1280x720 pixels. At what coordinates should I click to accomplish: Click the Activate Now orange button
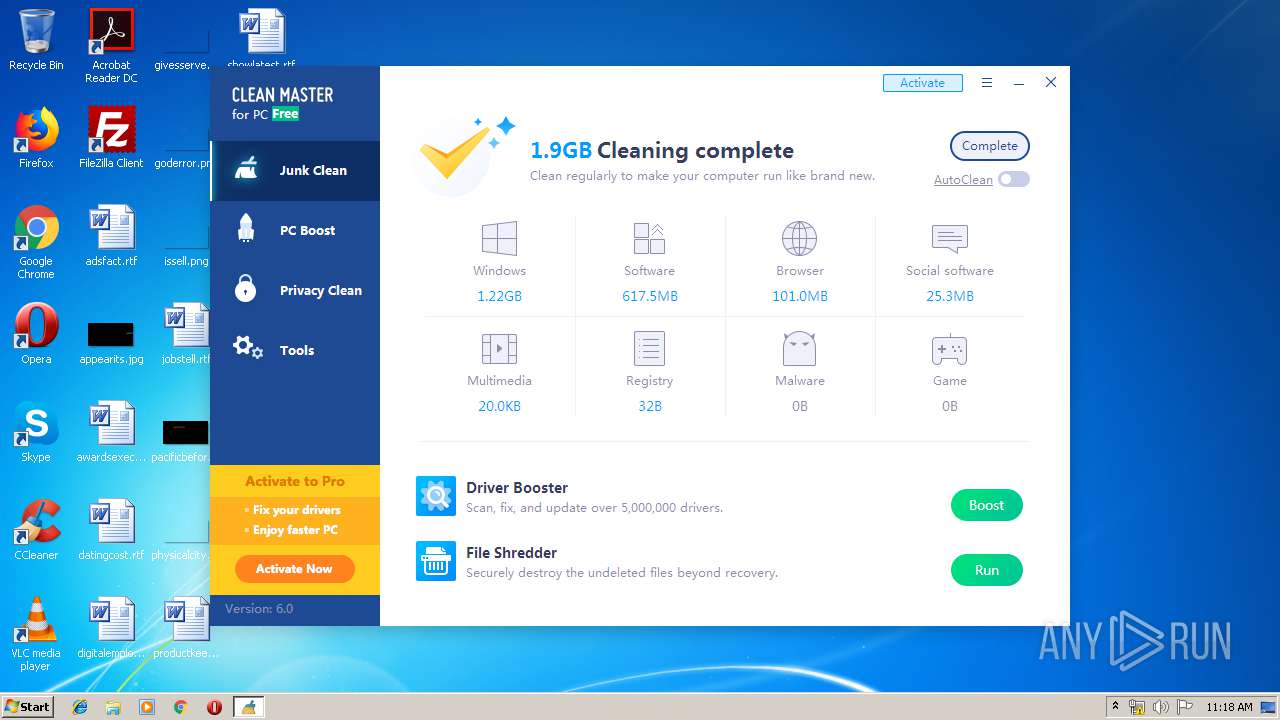[294, 569]
